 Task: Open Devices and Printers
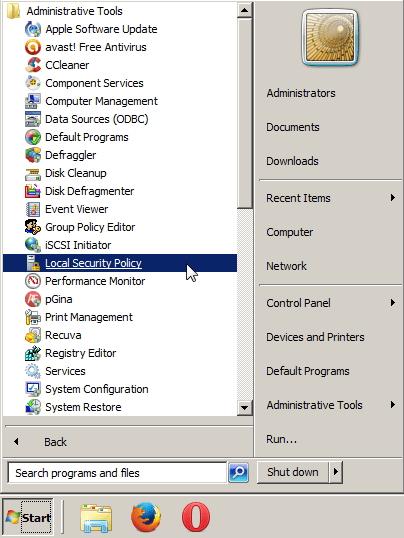(x=315, y=337)
